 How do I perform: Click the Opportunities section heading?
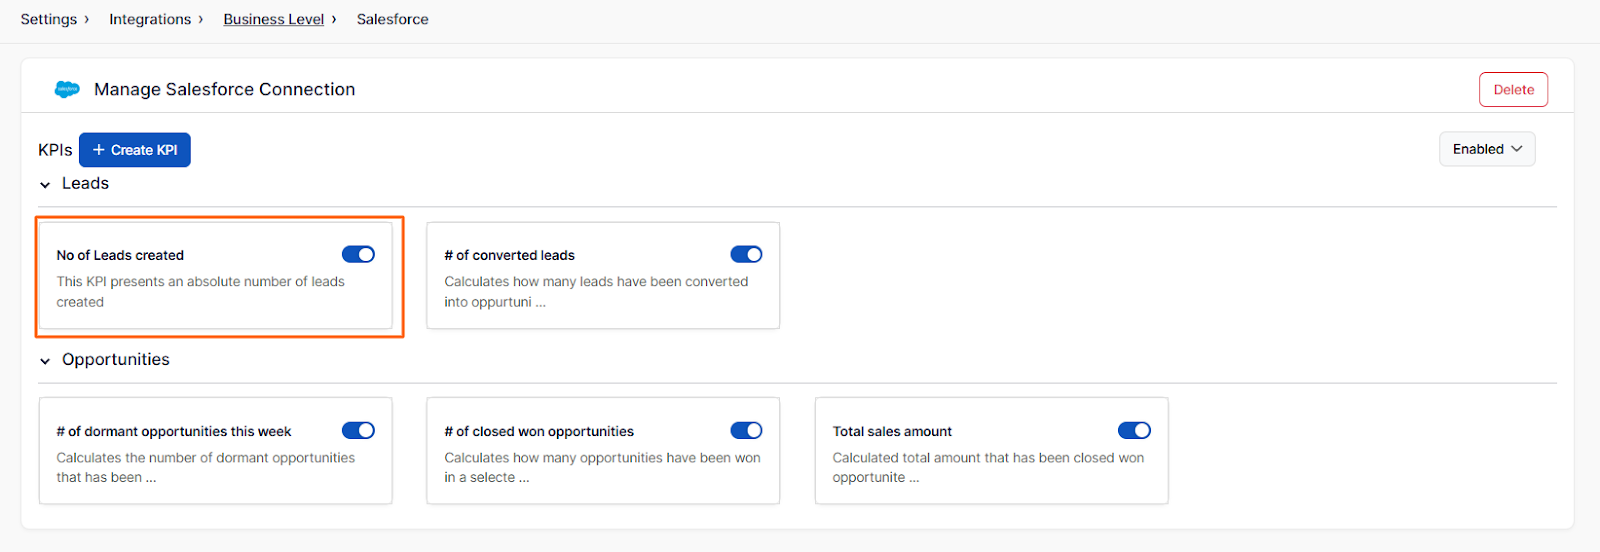coord(116,359)
